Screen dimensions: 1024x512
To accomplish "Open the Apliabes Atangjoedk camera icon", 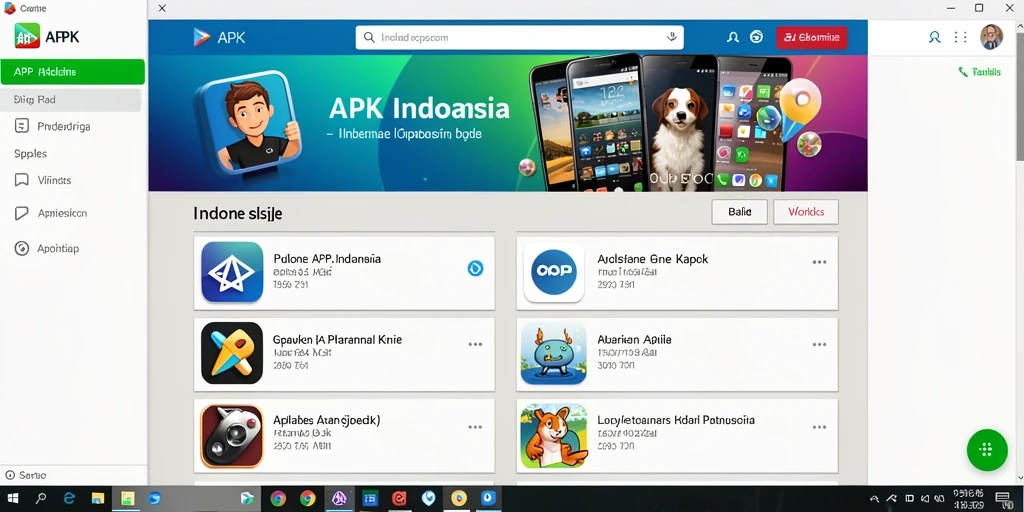I will (x=232, y=436).
